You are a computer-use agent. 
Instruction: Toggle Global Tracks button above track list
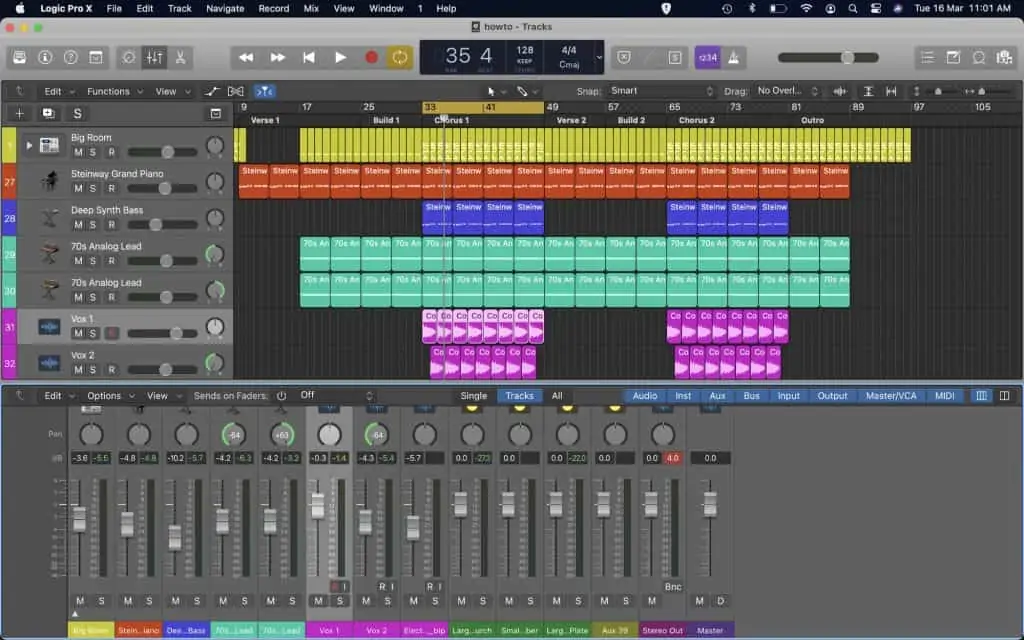point(216,114)
